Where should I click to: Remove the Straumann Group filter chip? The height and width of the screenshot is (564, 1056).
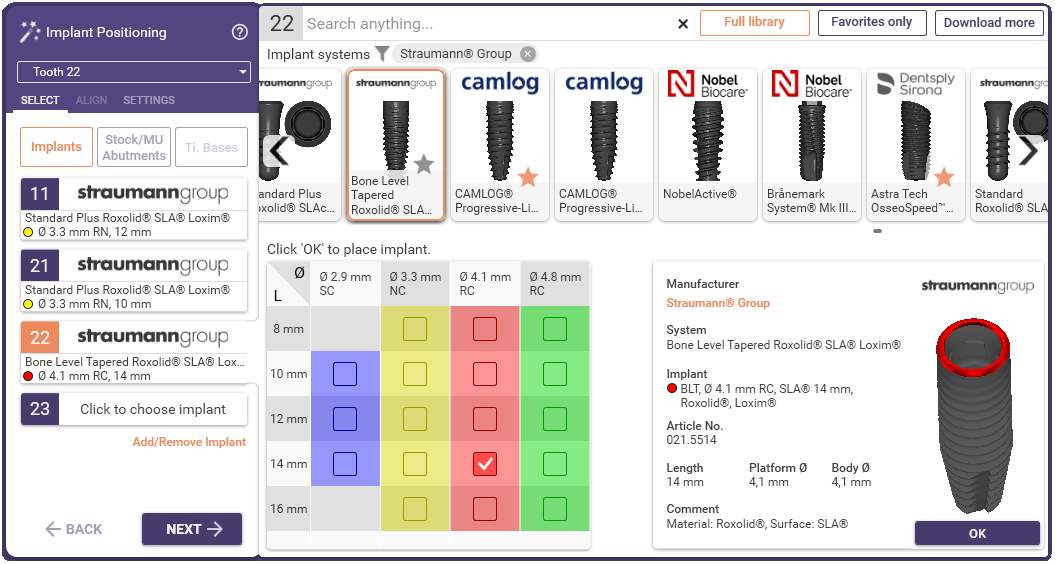point(528,54)
